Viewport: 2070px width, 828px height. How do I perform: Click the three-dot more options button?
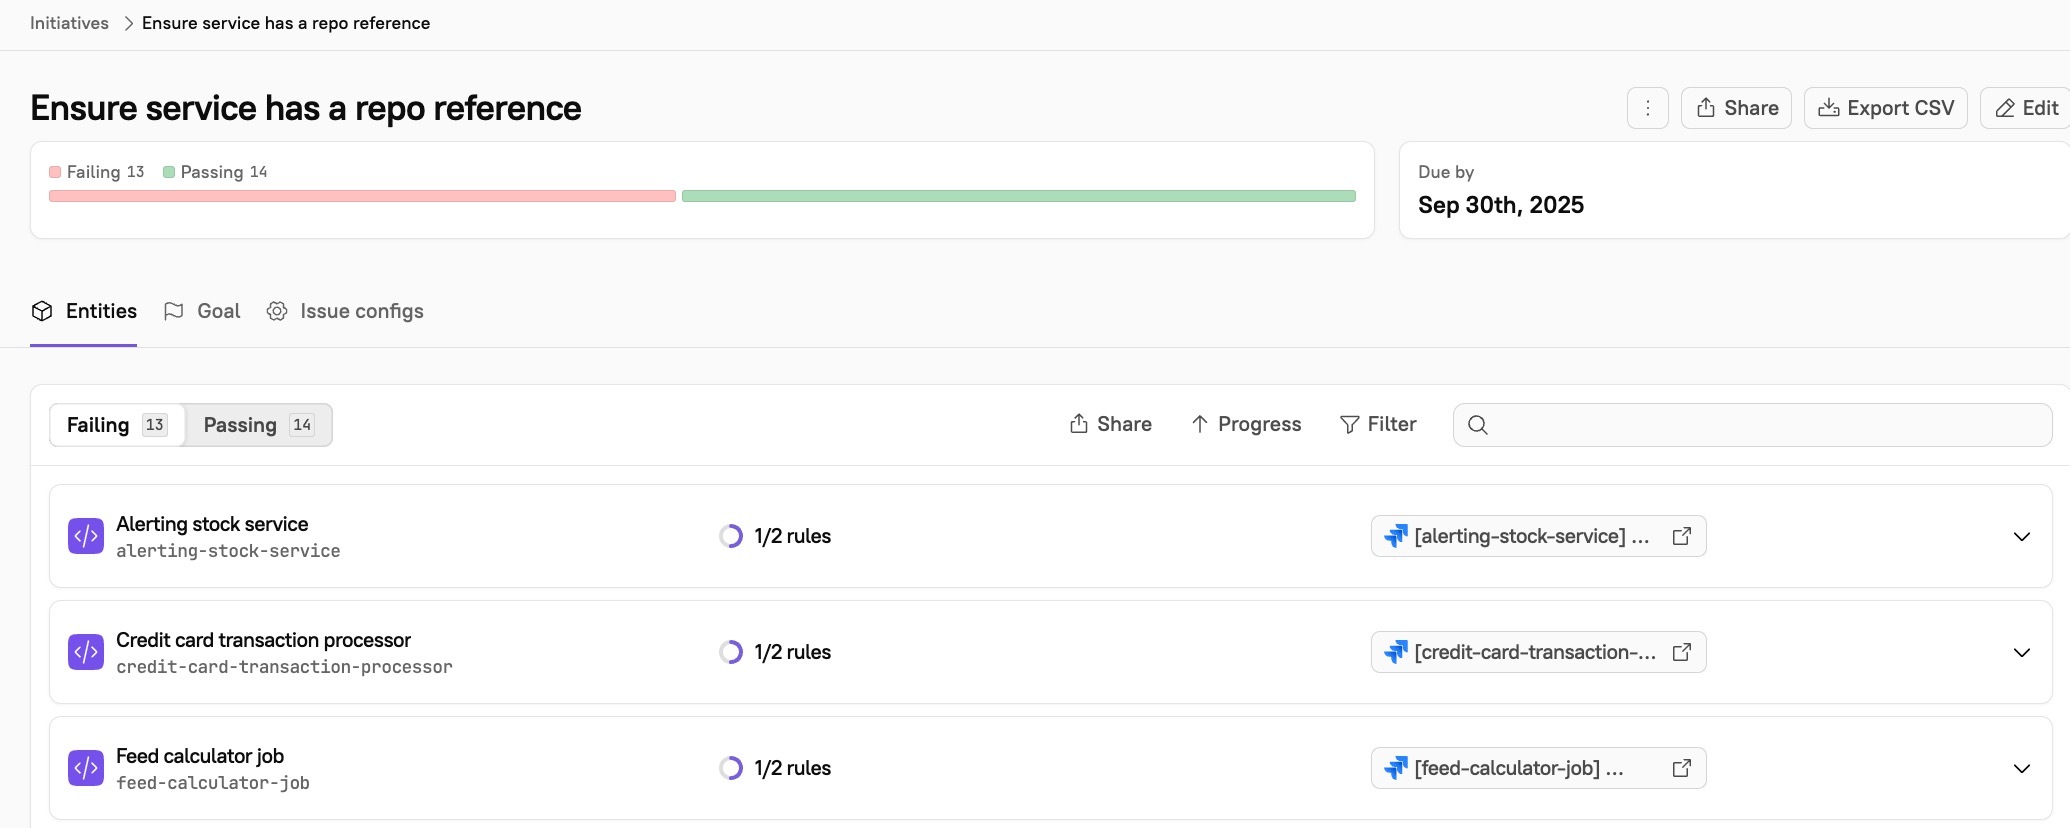(x=1647, y=108)
